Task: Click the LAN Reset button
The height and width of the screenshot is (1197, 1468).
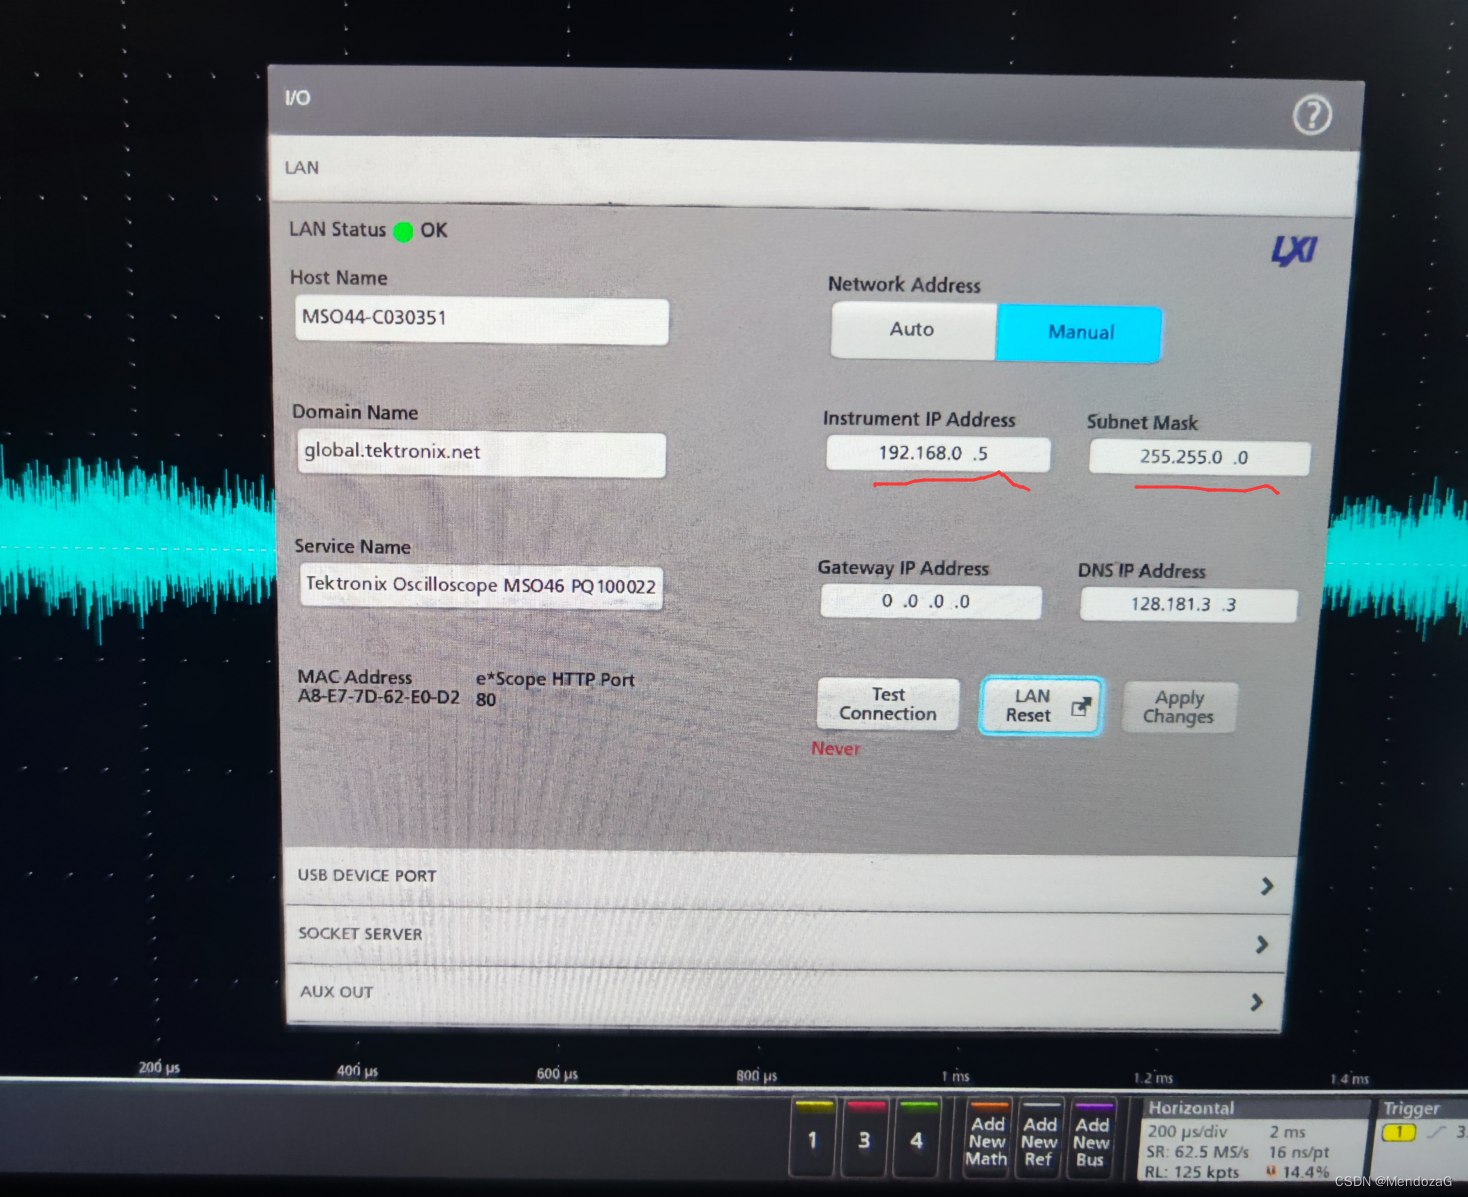Action: [1041, 706]
